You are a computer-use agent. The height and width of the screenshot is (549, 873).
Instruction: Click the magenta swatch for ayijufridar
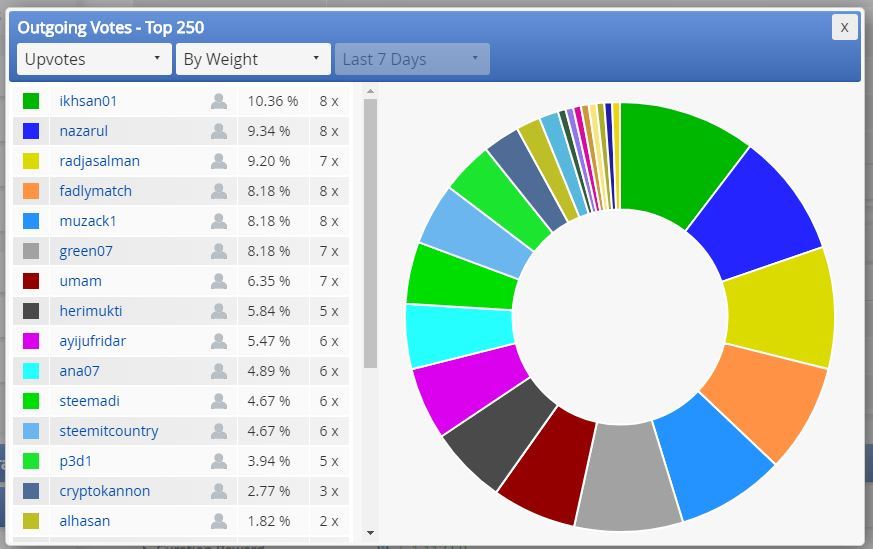pos(31,341)
